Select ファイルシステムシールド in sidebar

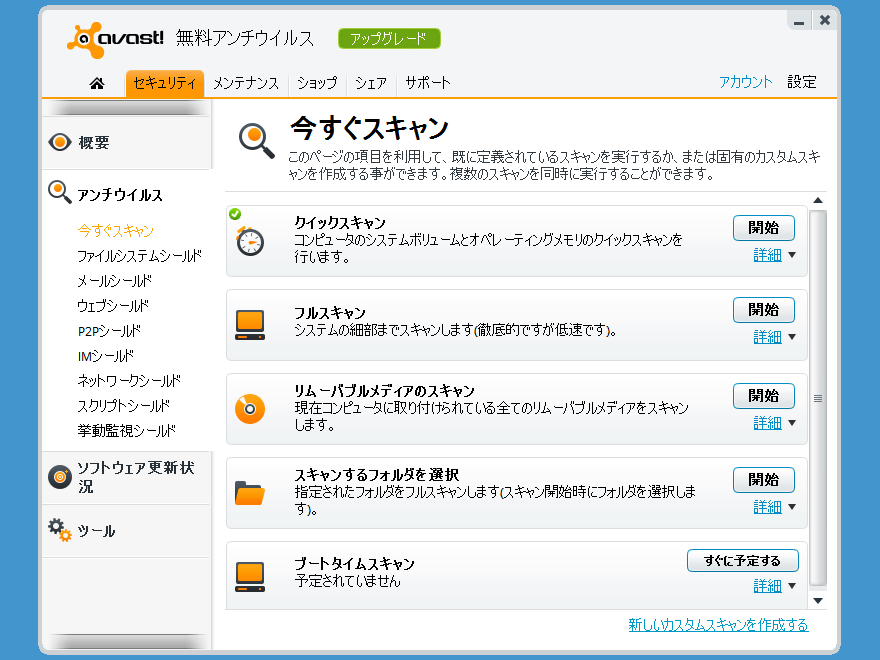click(139, 256)
